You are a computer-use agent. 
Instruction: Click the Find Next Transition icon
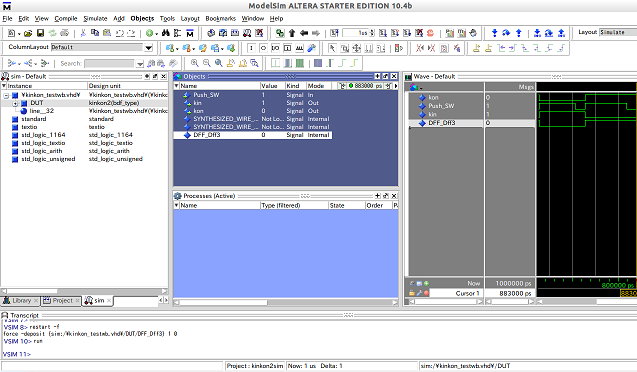click(x=513, y=48)
